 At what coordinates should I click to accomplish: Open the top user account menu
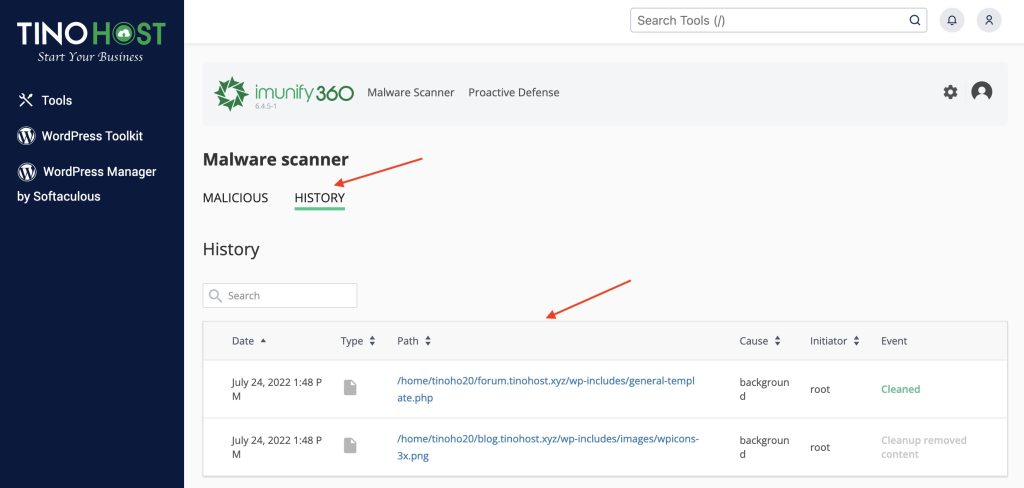989,20
